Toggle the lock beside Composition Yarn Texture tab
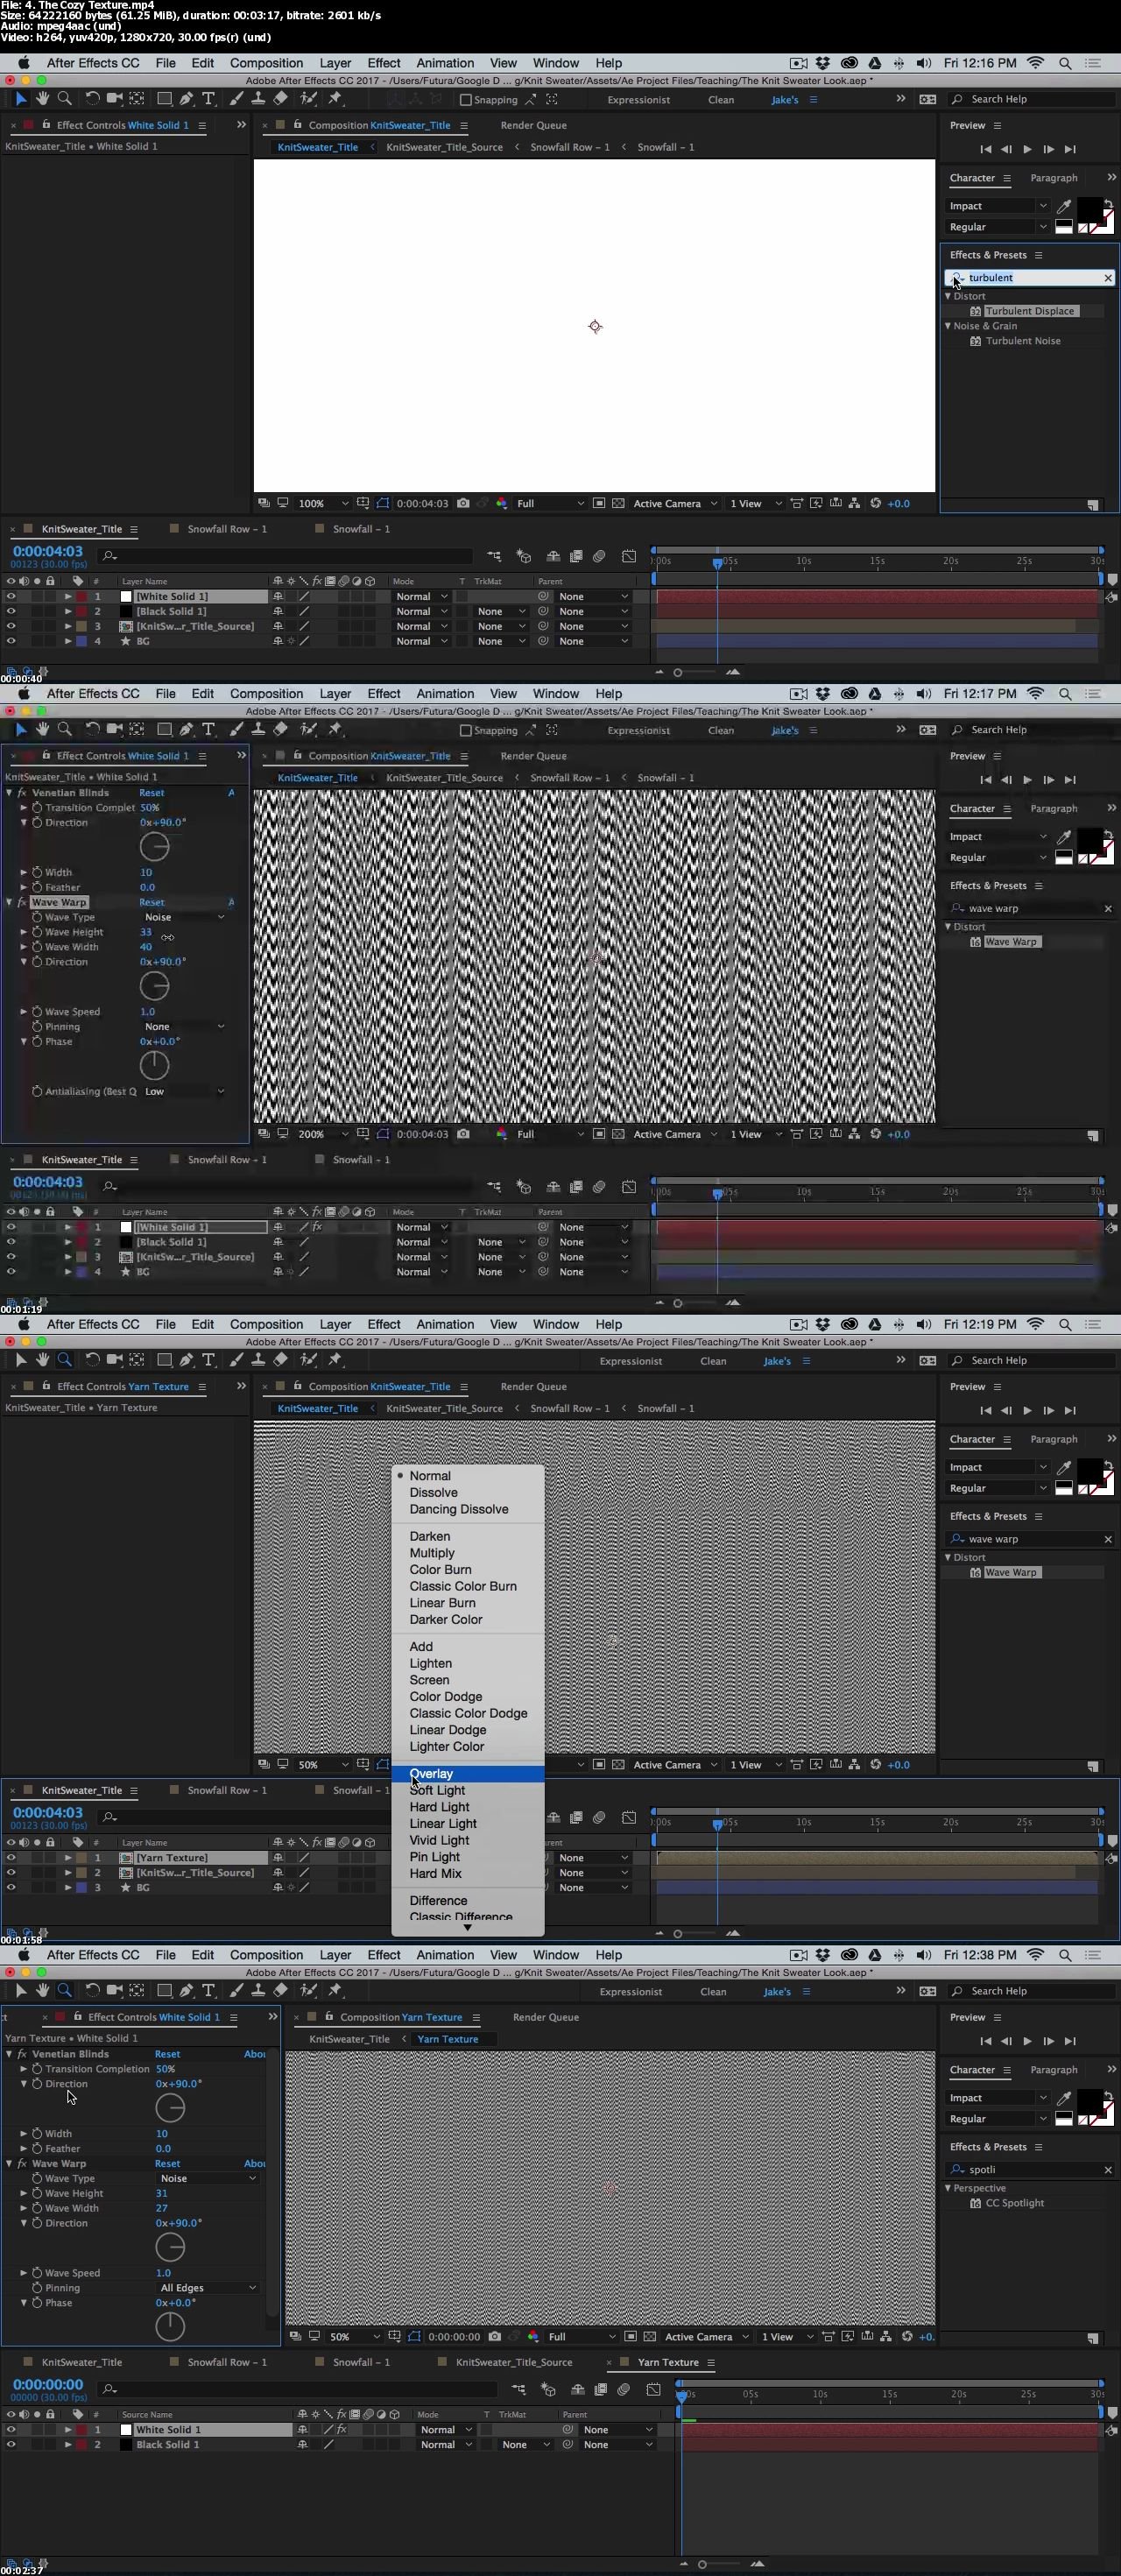Image resolution: width=1121 pixels, height=2576 pixels. 328,2016
